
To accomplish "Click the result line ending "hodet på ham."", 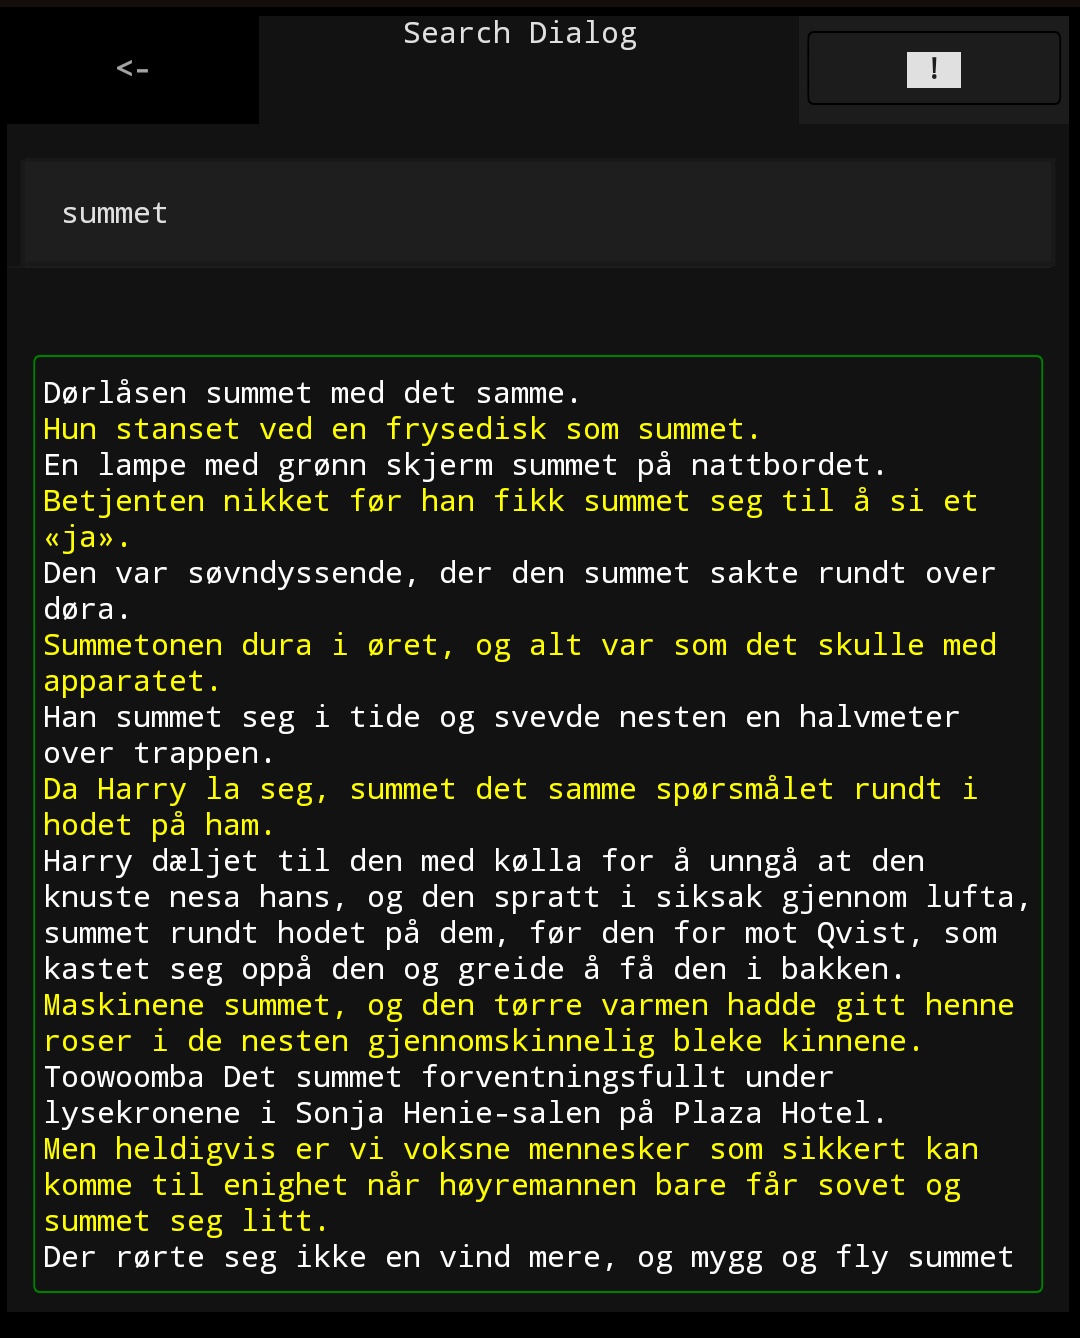I will point(158,826).
